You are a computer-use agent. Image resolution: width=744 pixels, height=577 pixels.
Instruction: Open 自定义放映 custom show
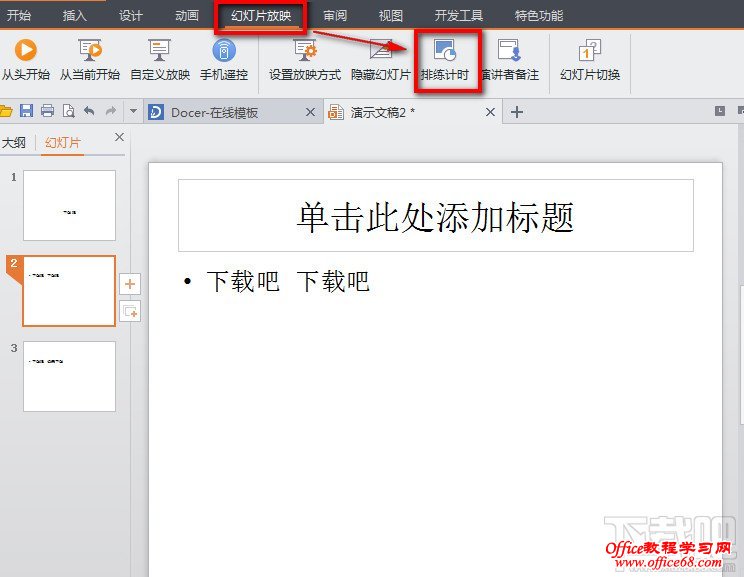click(160, 59)
